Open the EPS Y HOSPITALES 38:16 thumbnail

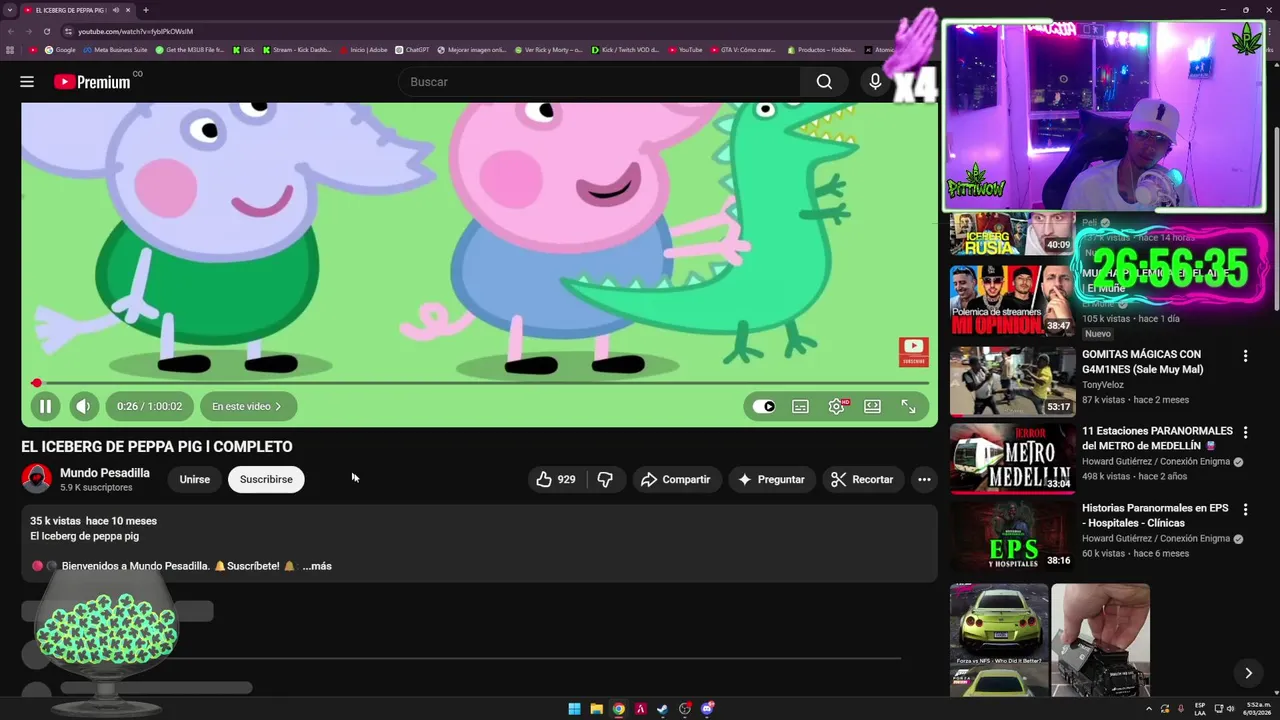point(1012,535)
